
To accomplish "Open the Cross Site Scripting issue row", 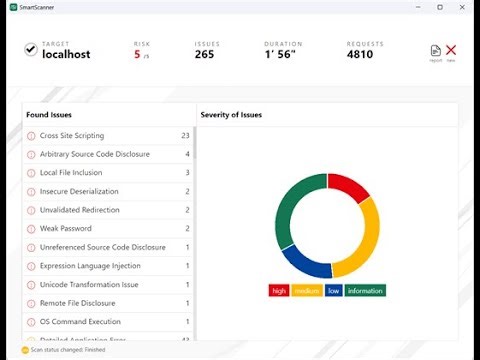I will tap(108, 136).
